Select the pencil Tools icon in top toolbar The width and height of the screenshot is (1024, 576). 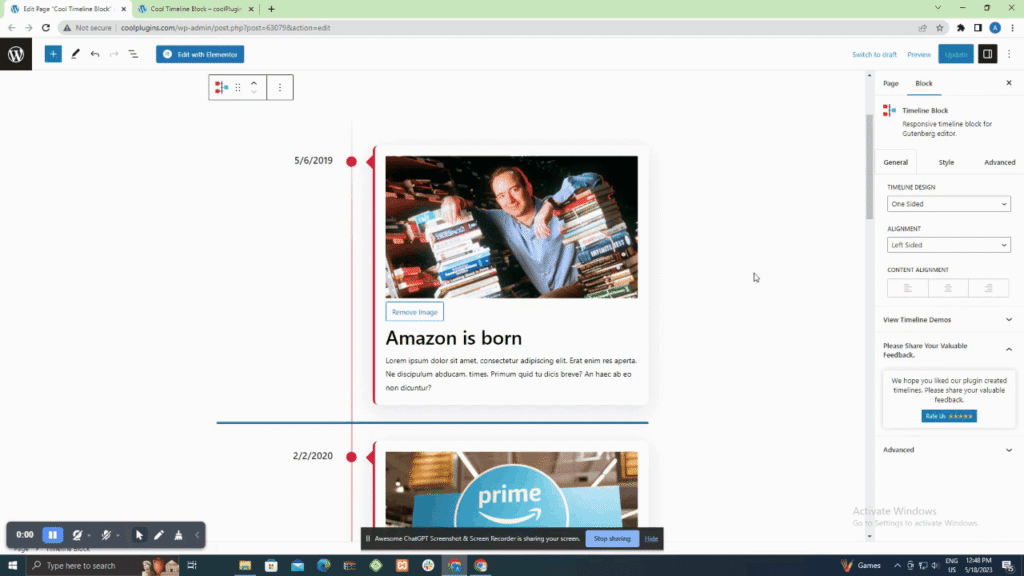[x=75, y=54]
